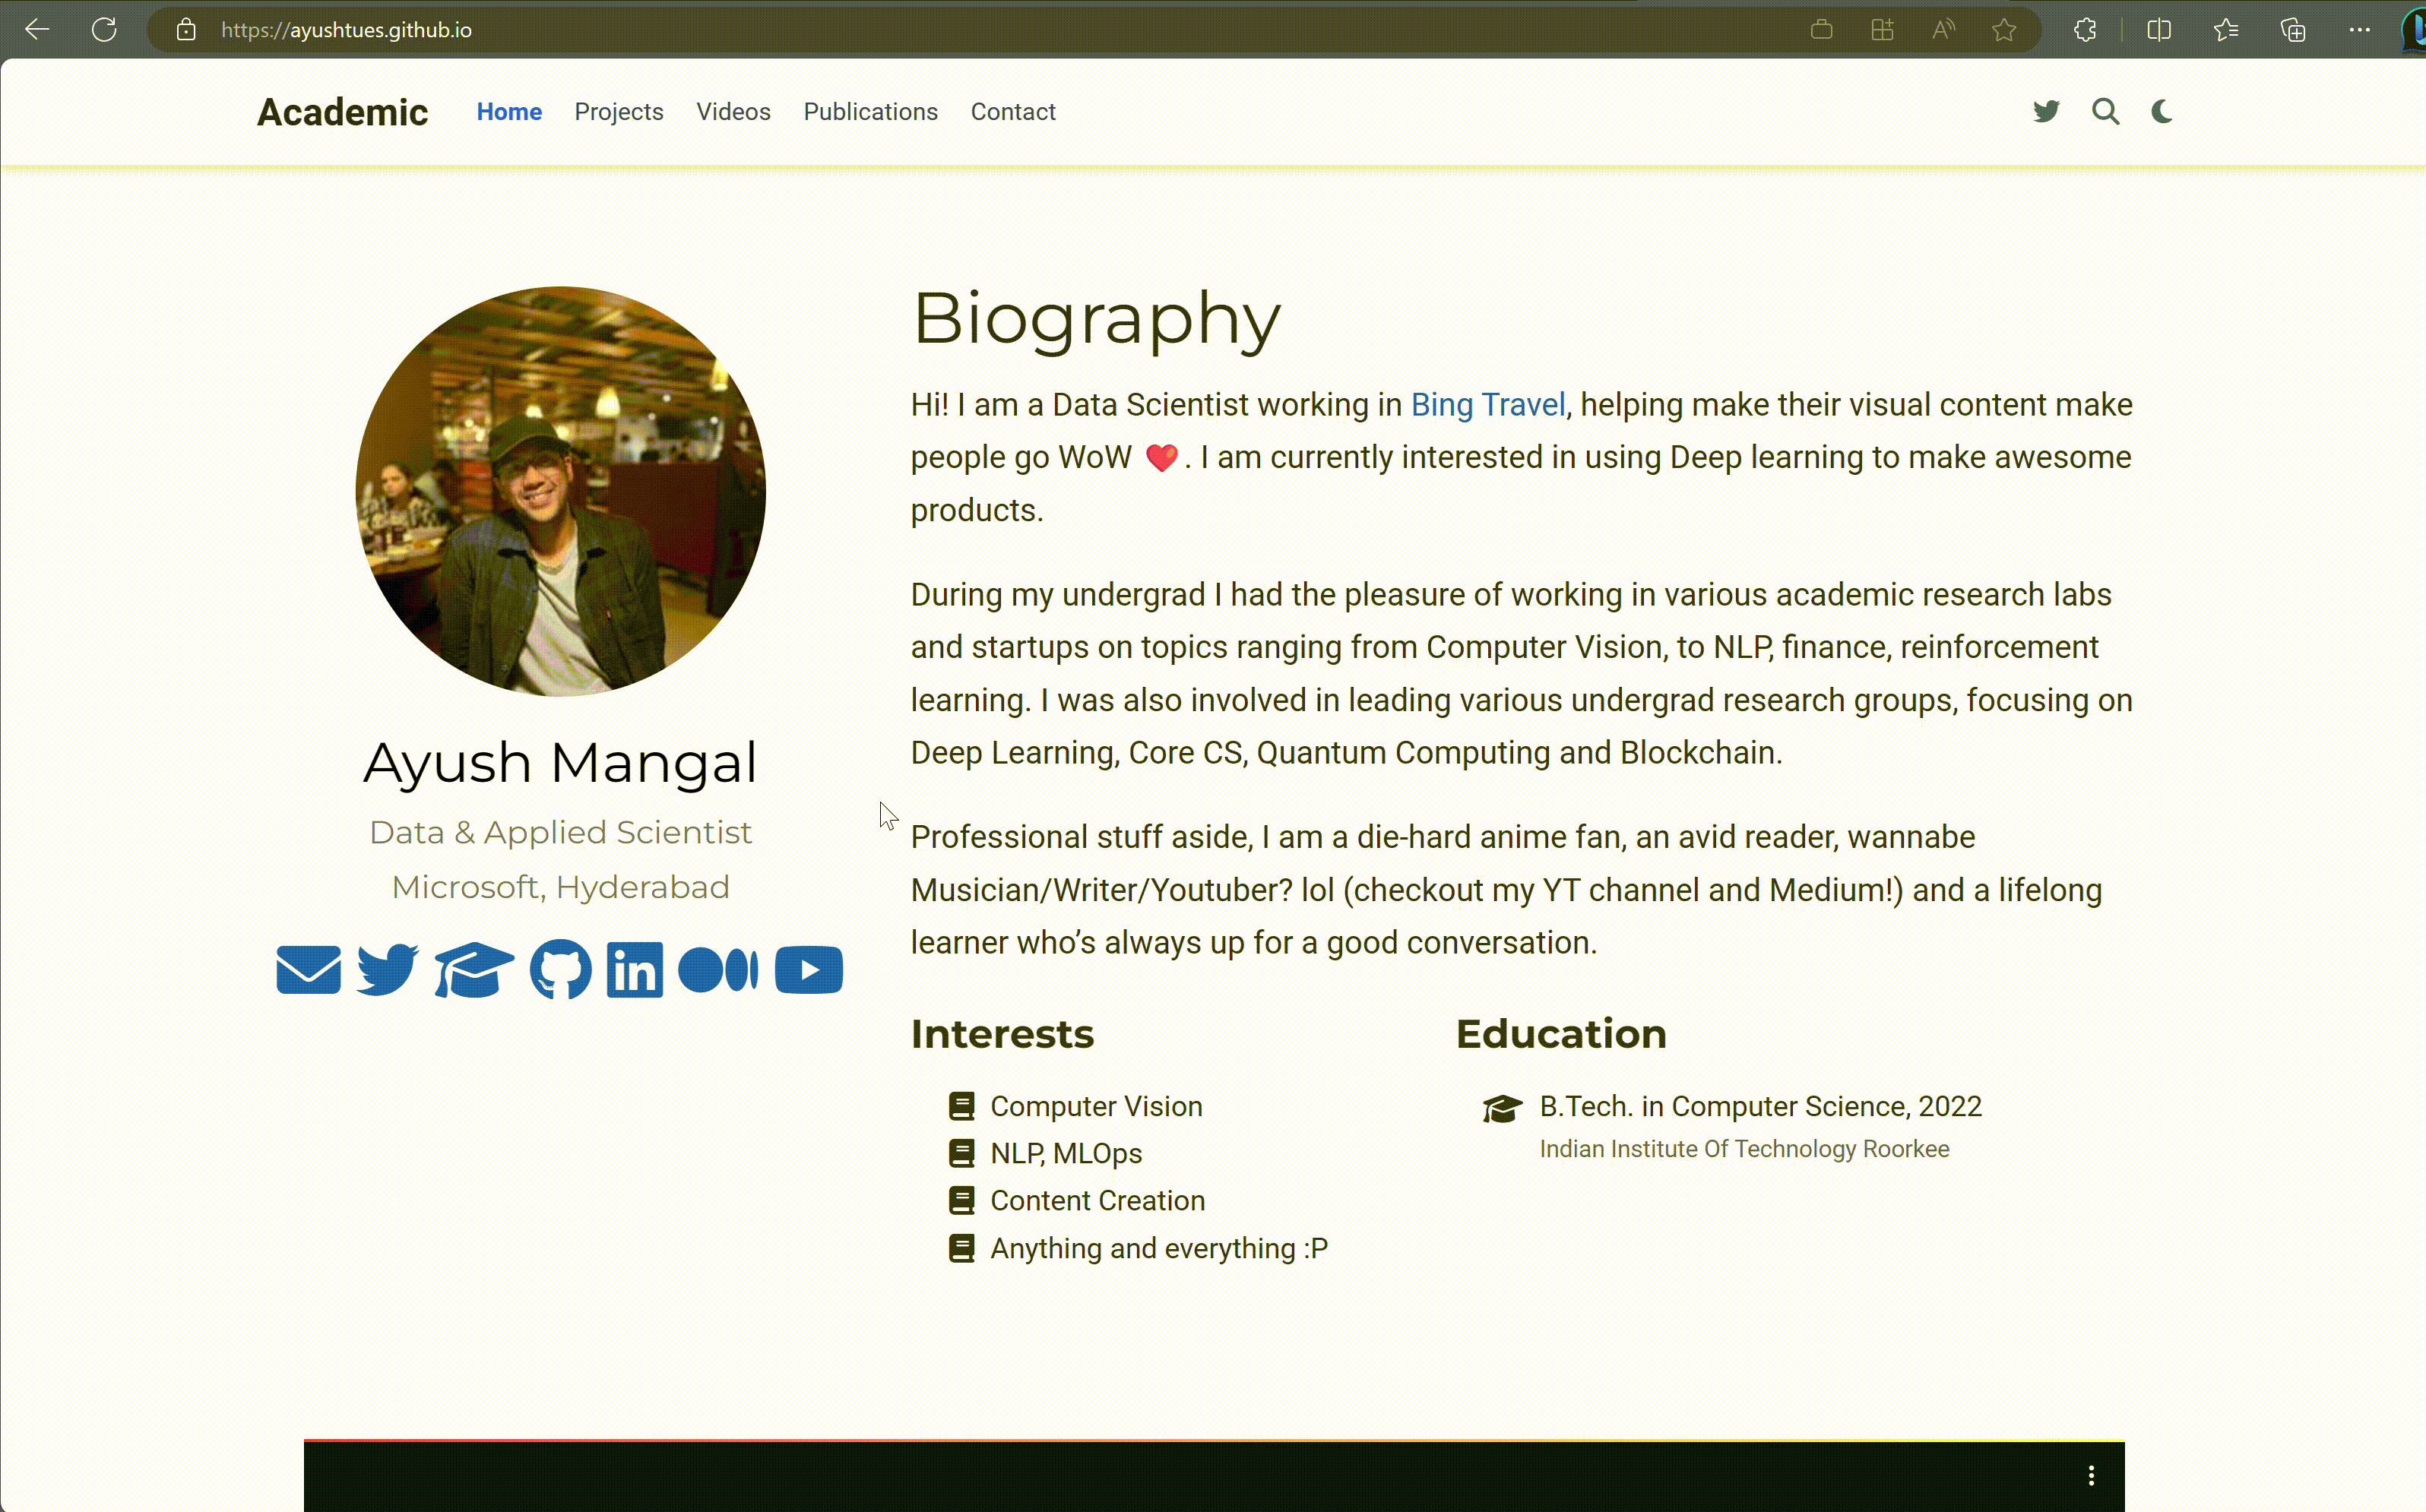
Task: Click the 'Content Creation' interest item
Action: click(x=1097, y=1201)
